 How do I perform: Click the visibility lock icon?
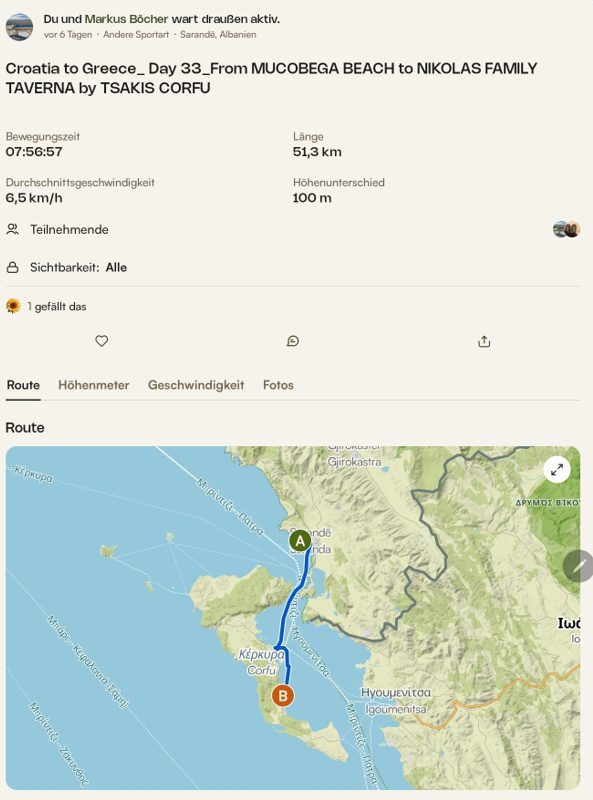(x=12, y=267)
